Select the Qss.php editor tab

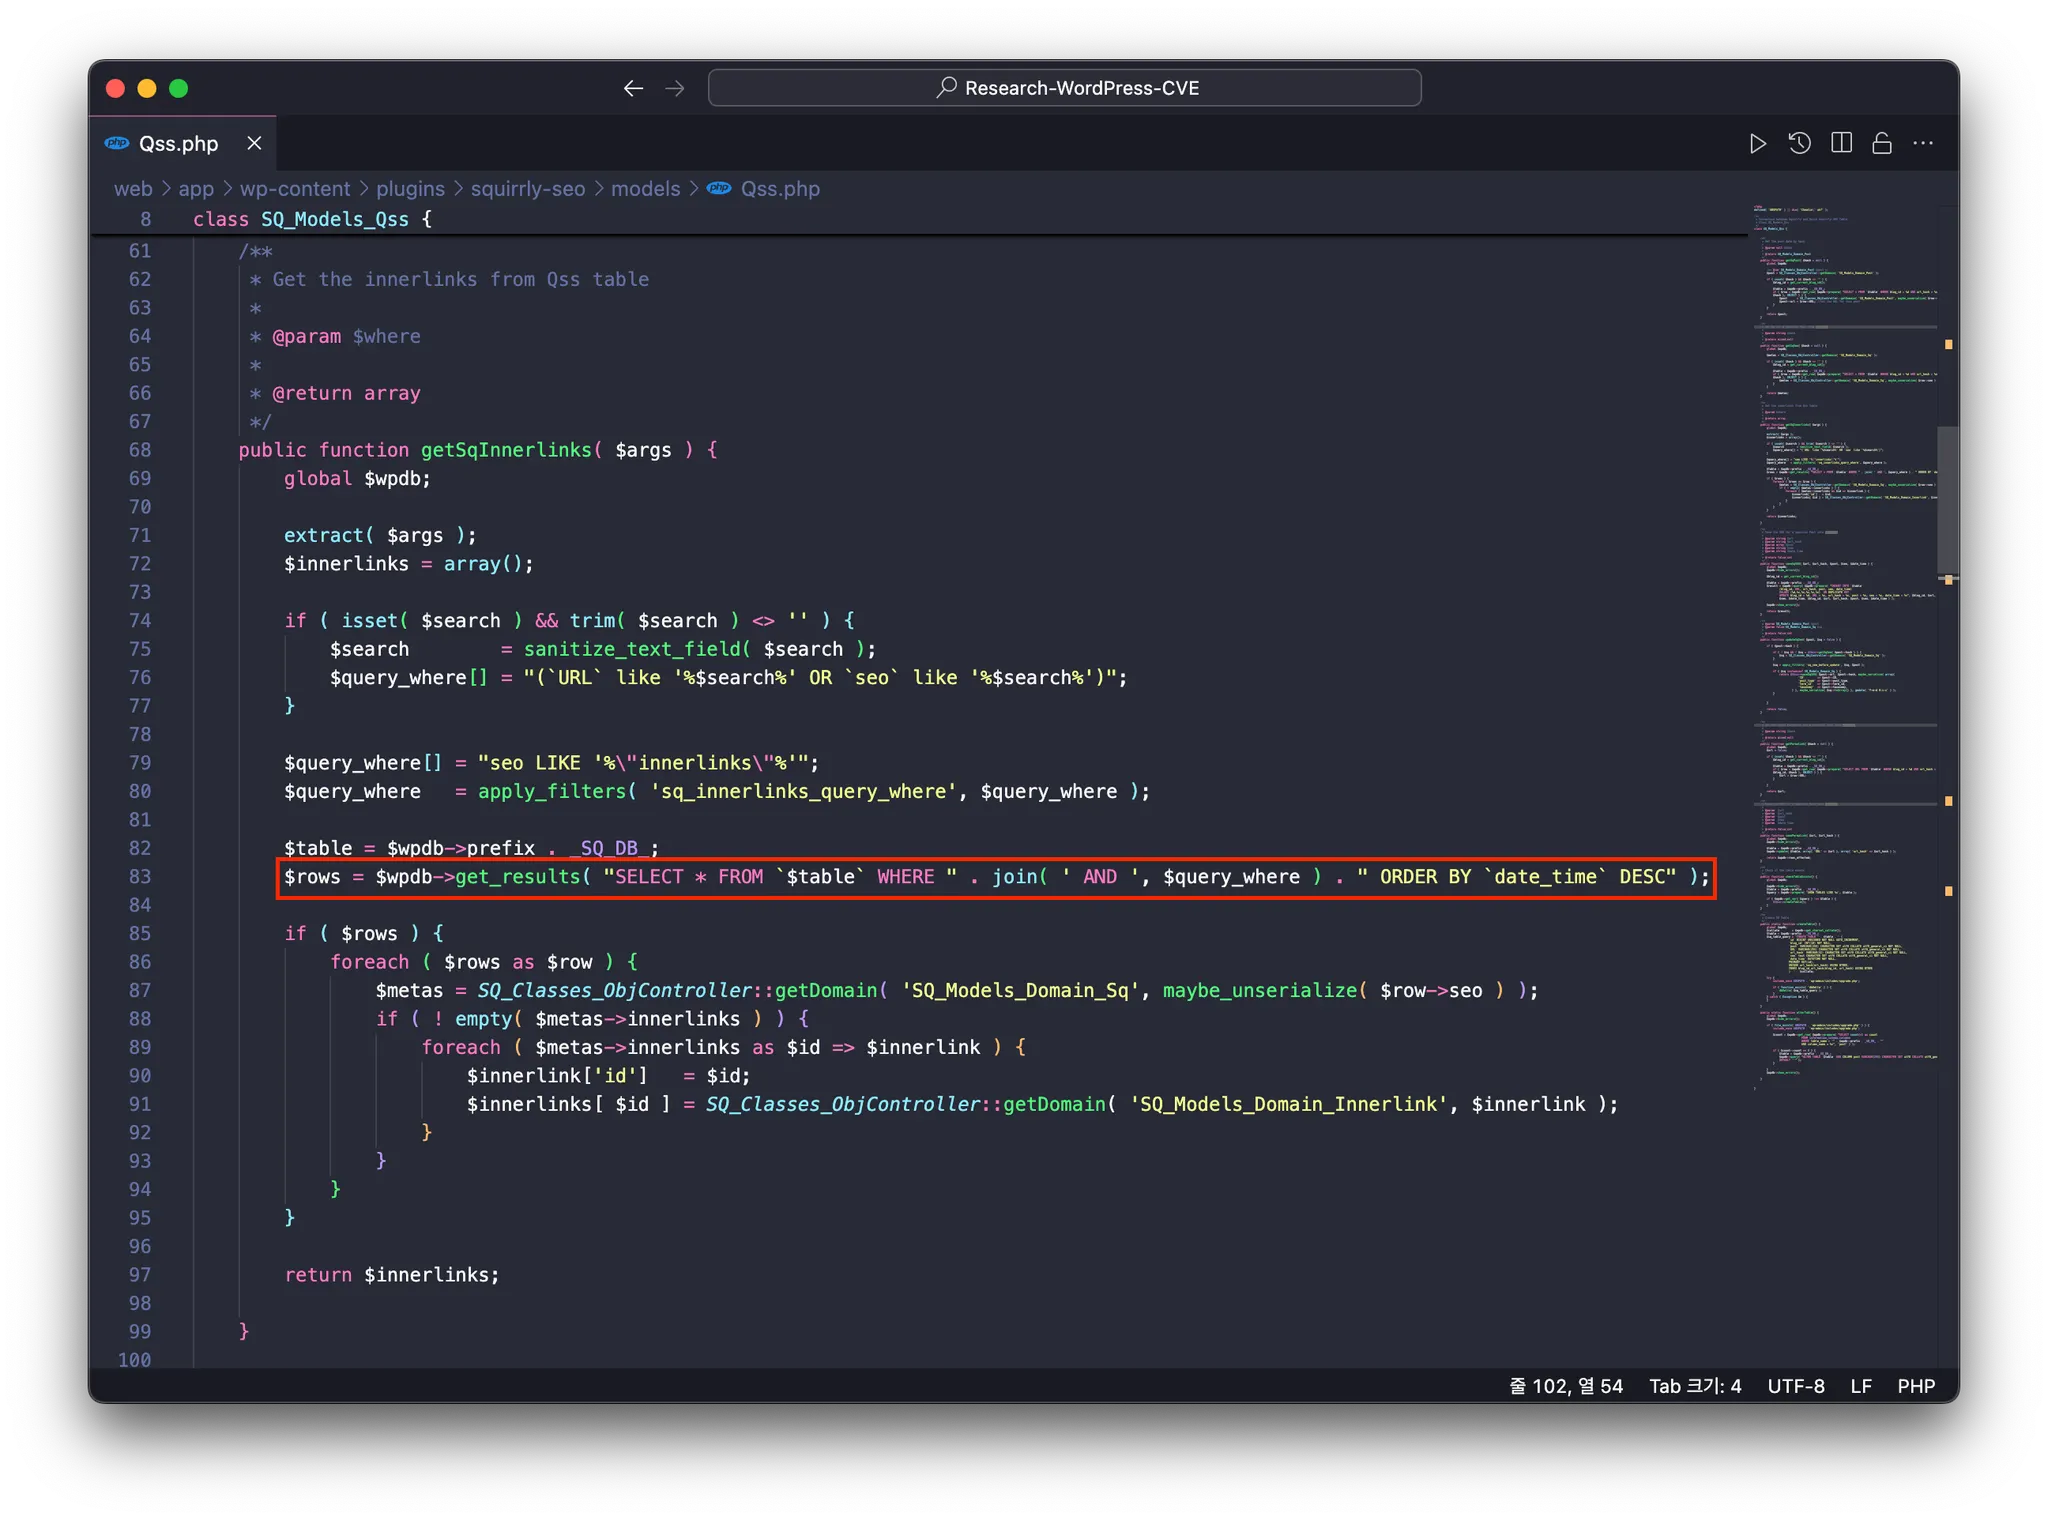[x=178, y=144]
